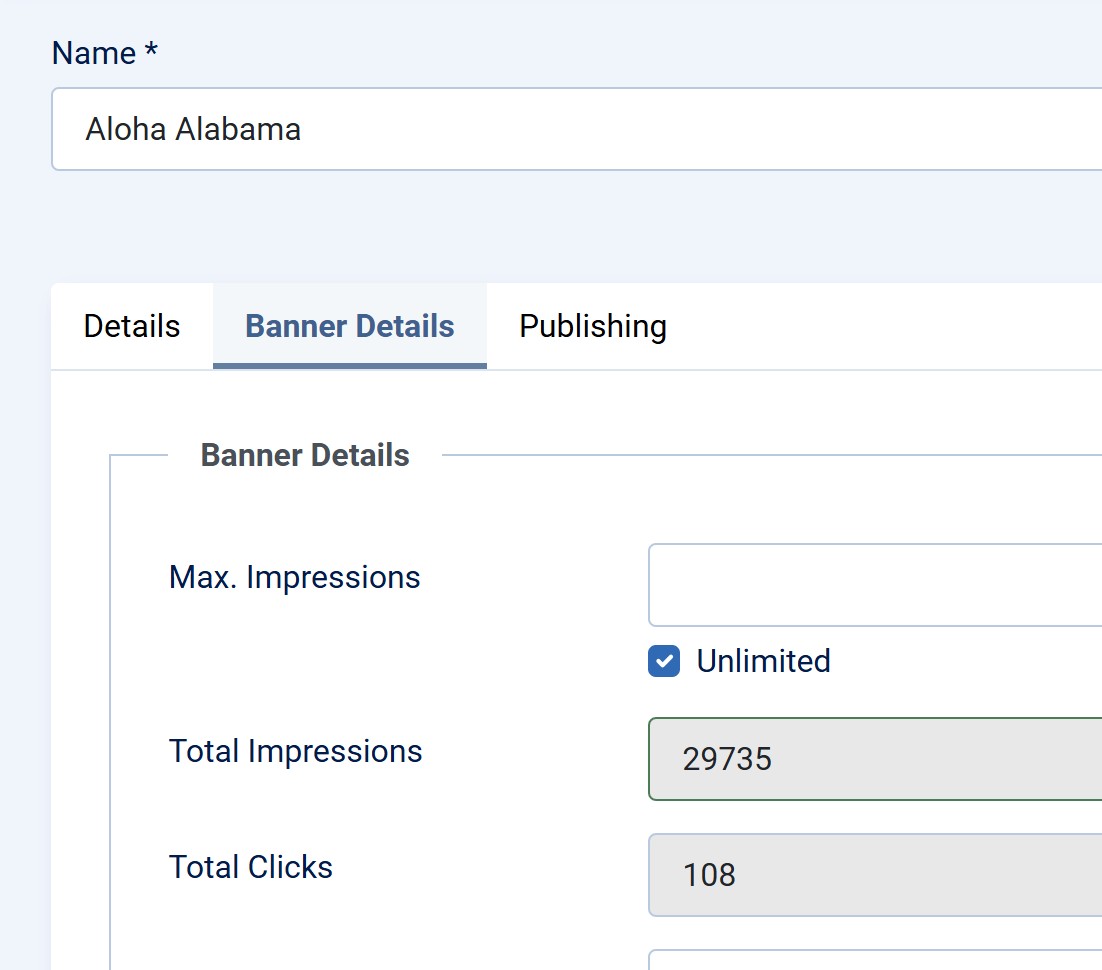Click the Max. Impressions label
The image size is (1102, 970).
[x=295, y=577]
